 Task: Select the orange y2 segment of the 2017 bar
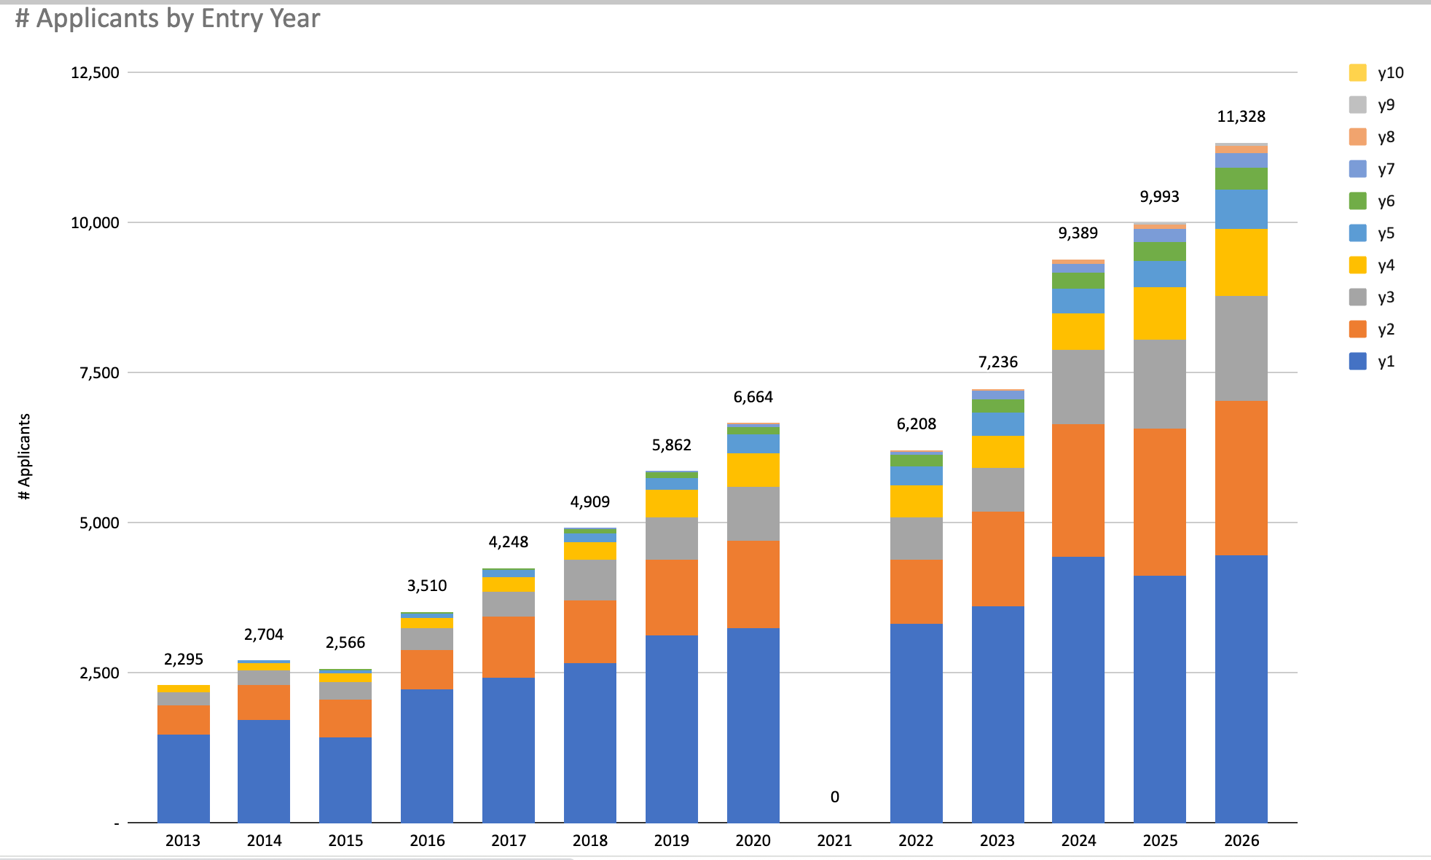(508, 647)
